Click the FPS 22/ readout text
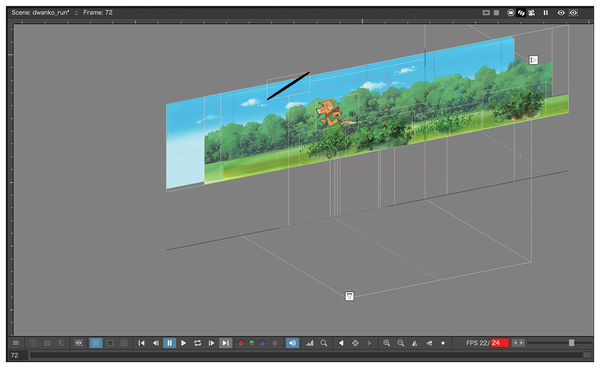Image resolution: width=600 pixels, height=368 pixels. (478, 343)
